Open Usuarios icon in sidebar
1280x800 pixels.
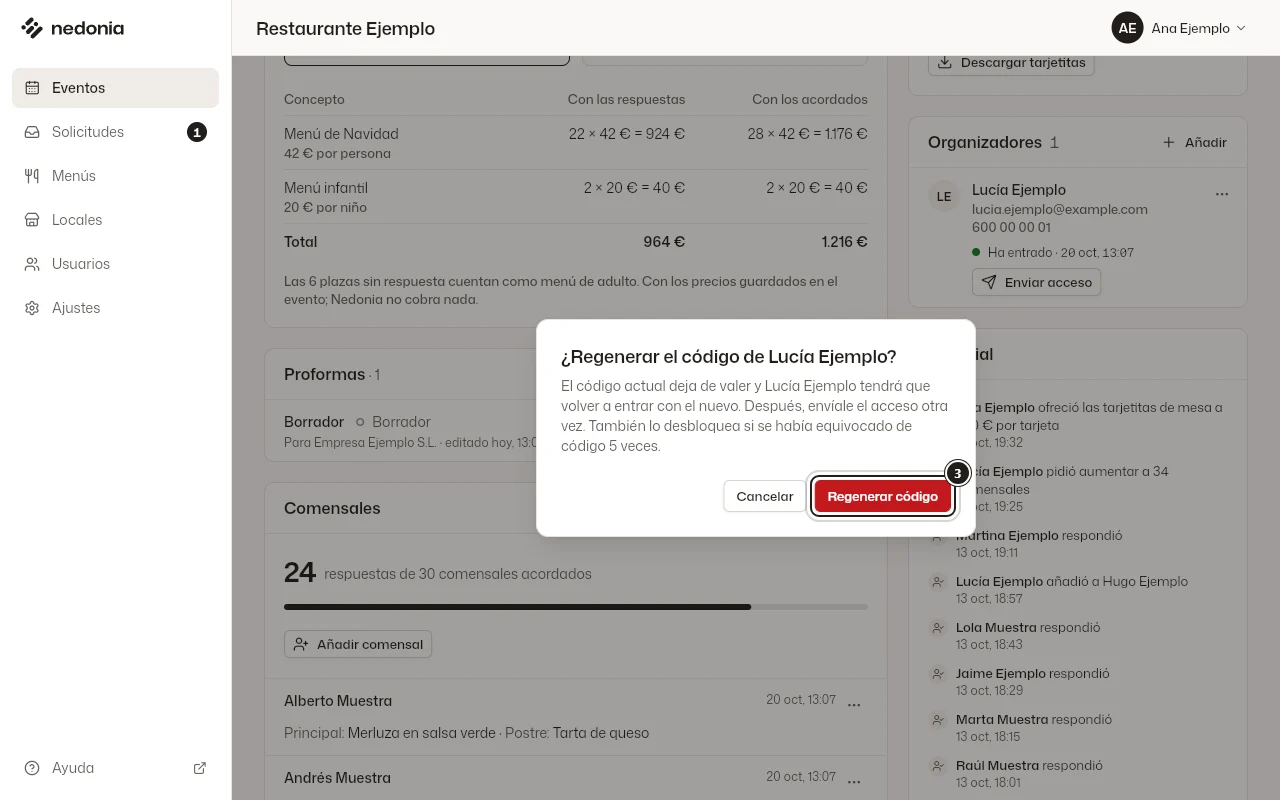pyautogui.click(x=32, y=264)
